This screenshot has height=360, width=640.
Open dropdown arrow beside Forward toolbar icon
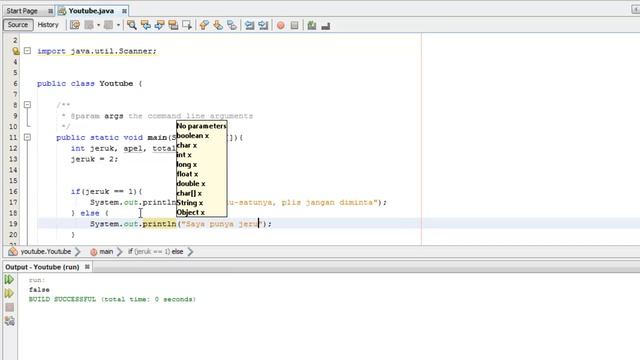click(x=118, y=25)
